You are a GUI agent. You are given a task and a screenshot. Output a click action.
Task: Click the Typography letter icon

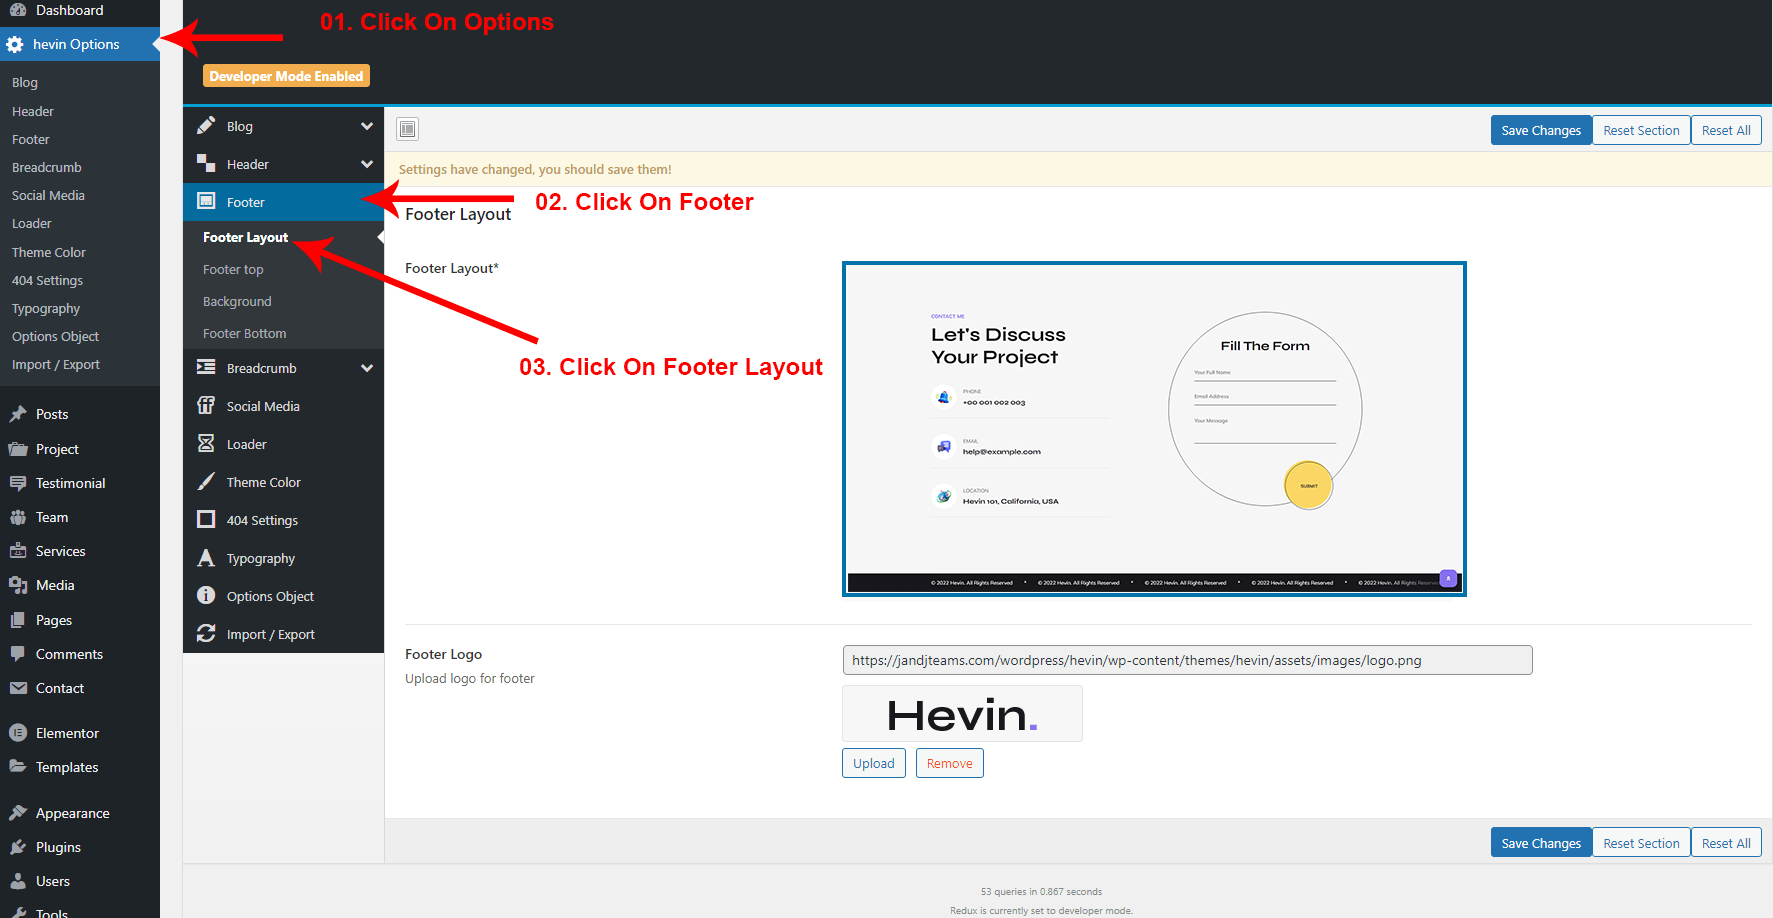point(206,558)
